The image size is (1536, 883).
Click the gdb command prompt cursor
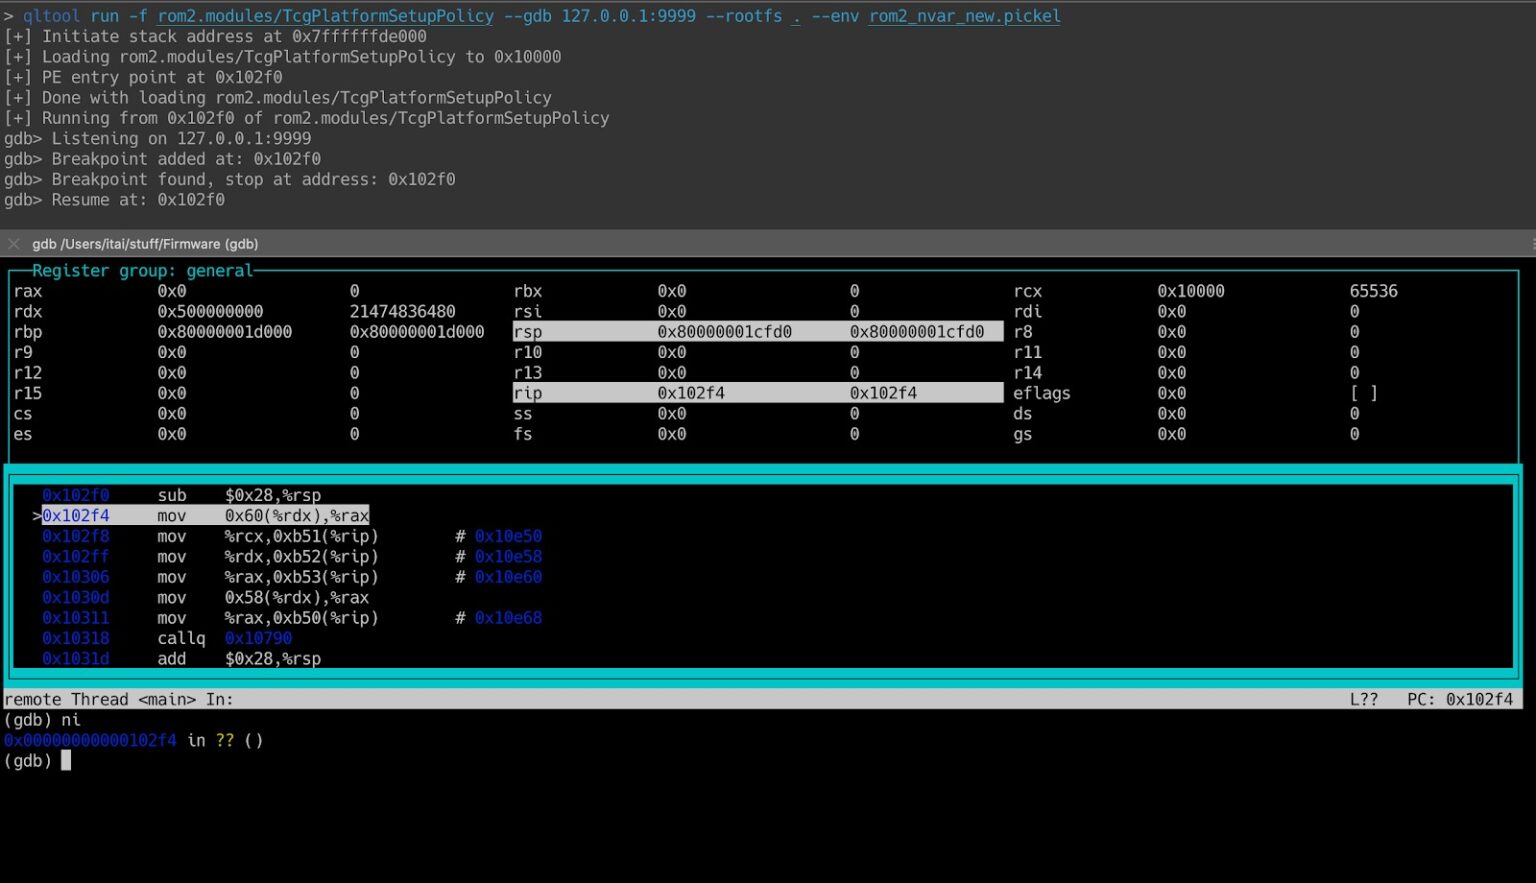coord(66,761)
